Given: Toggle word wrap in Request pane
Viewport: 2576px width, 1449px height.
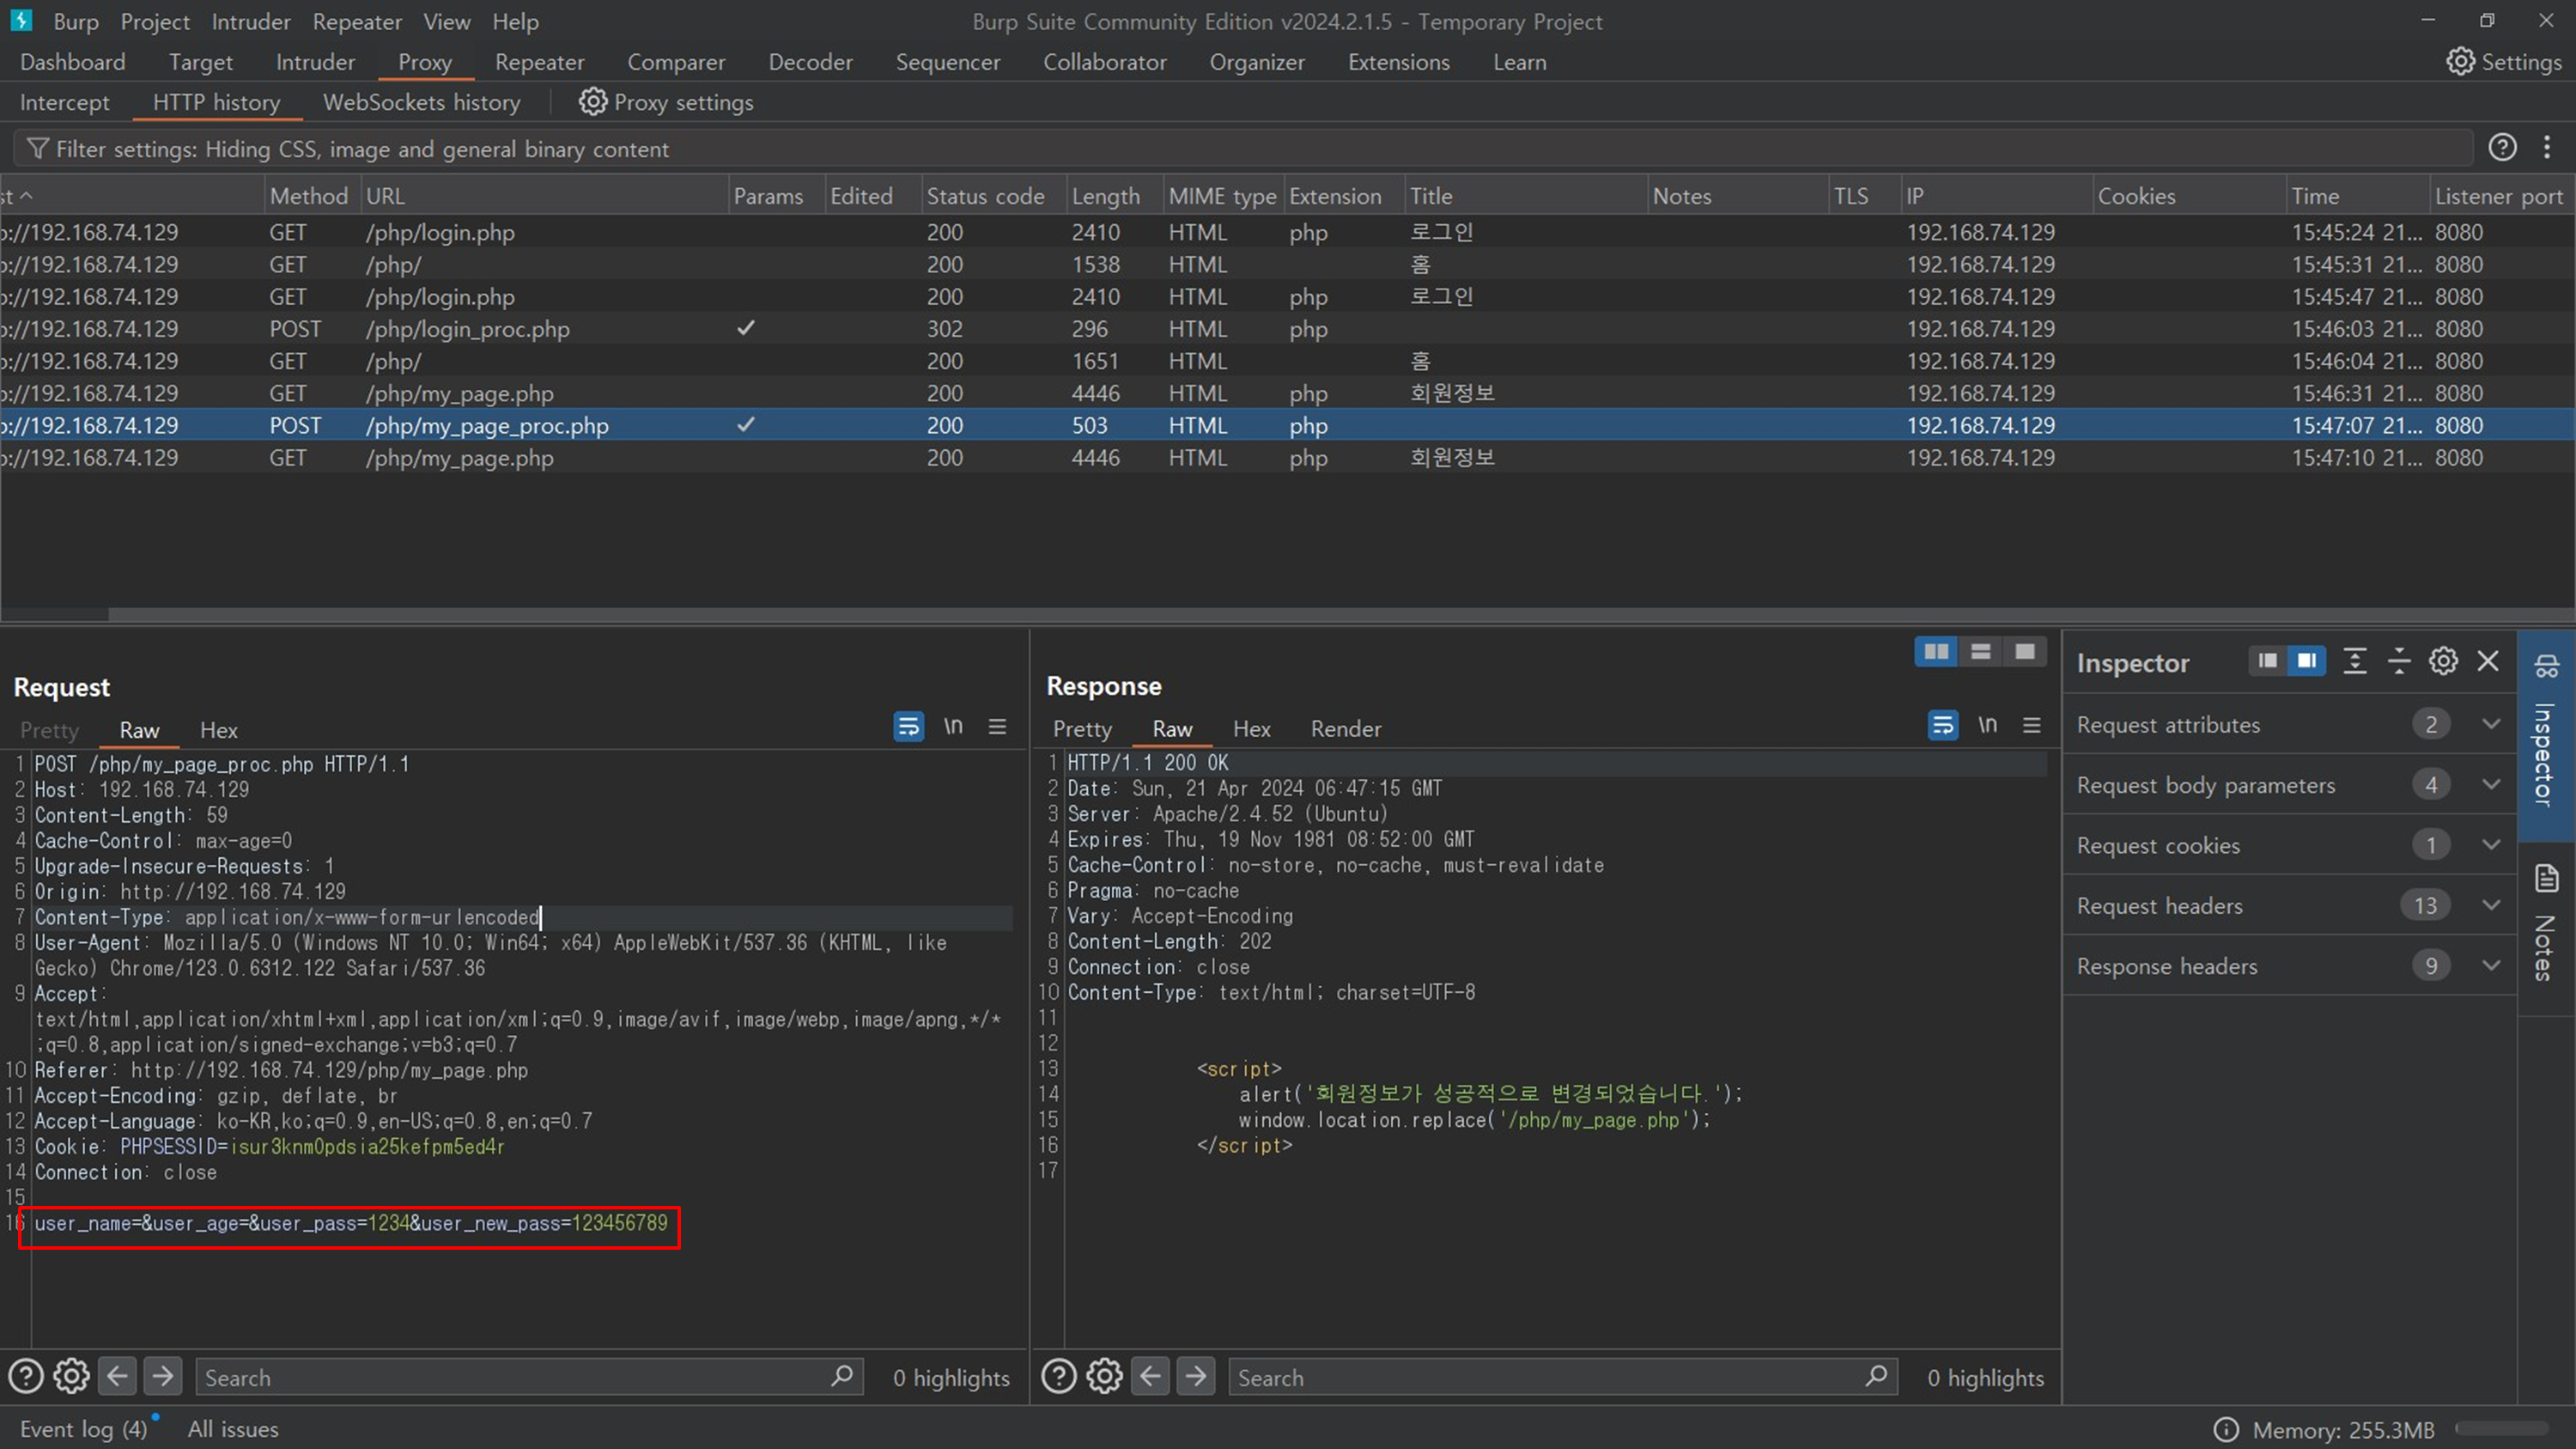Looking at the screenshot, I should click(x=908, y=727).
